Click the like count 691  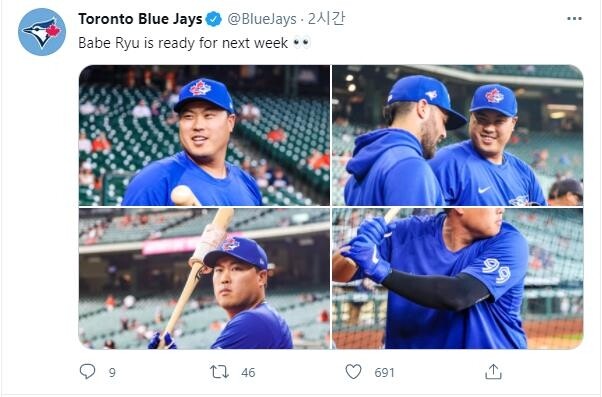[384, 372]
